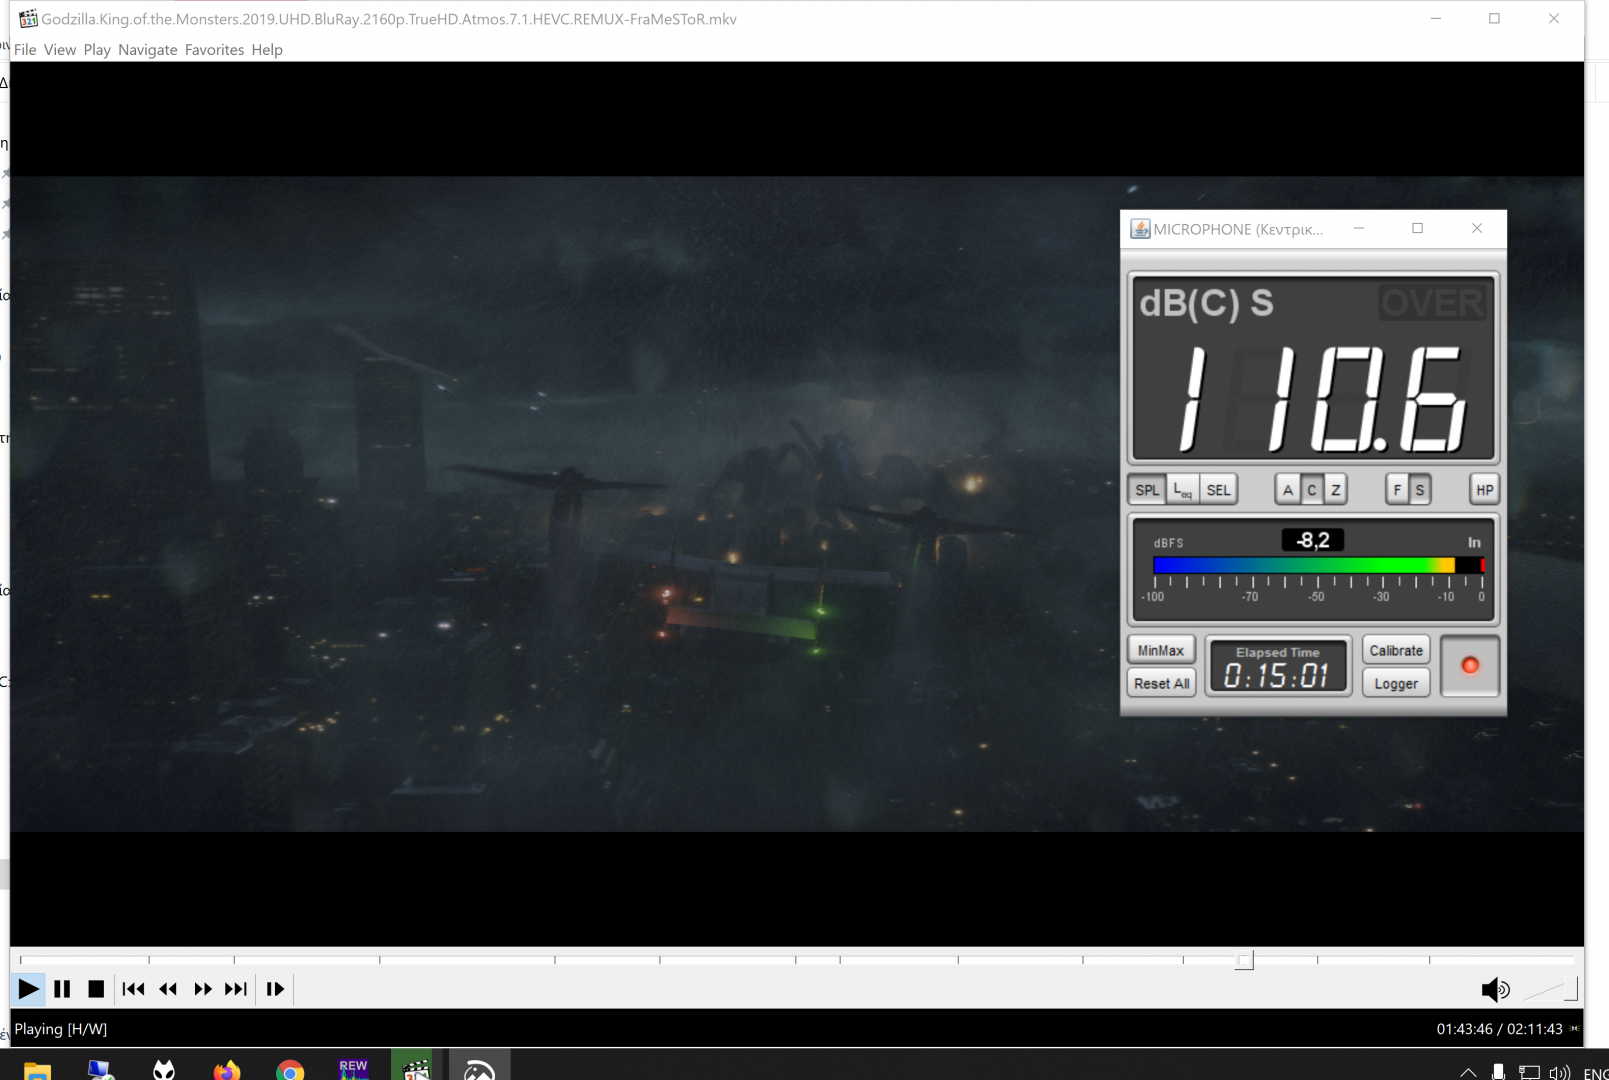Click the seek bar thumb position

(x=1244, y=960)
